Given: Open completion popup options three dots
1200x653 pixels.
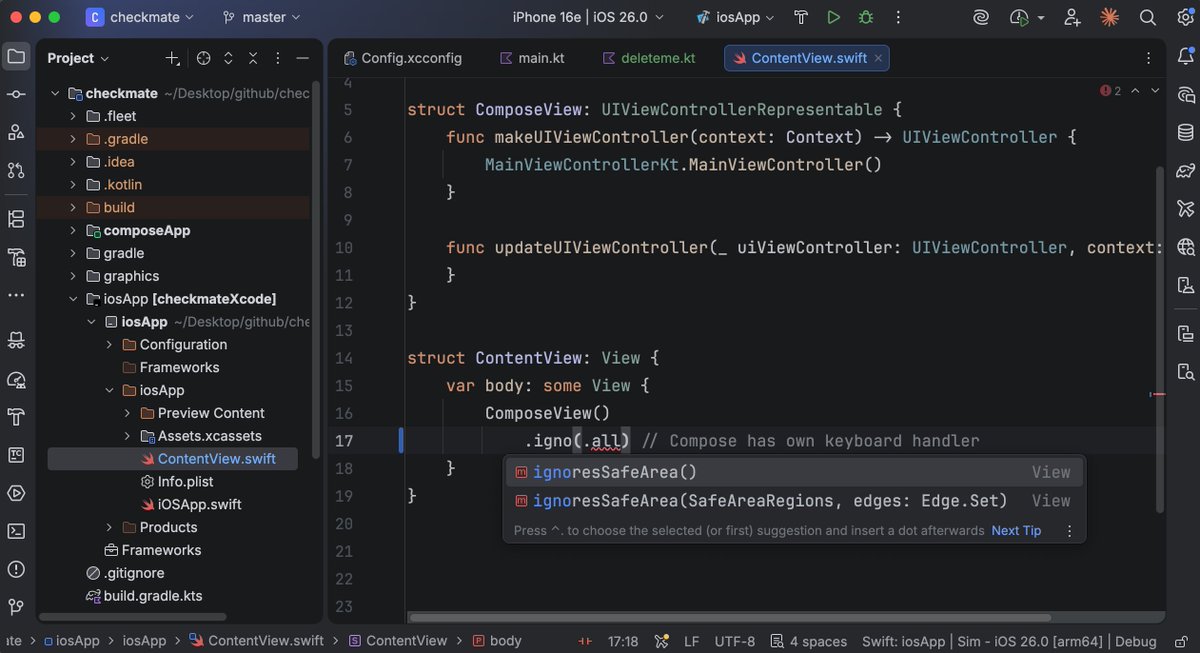Looking at the screenshot, I should click(1068, 531).
